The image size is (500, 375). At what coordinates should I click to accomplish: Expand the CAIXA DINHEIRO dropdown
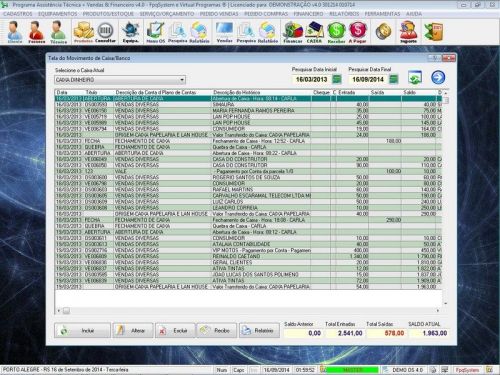click(x=182, y=80)
